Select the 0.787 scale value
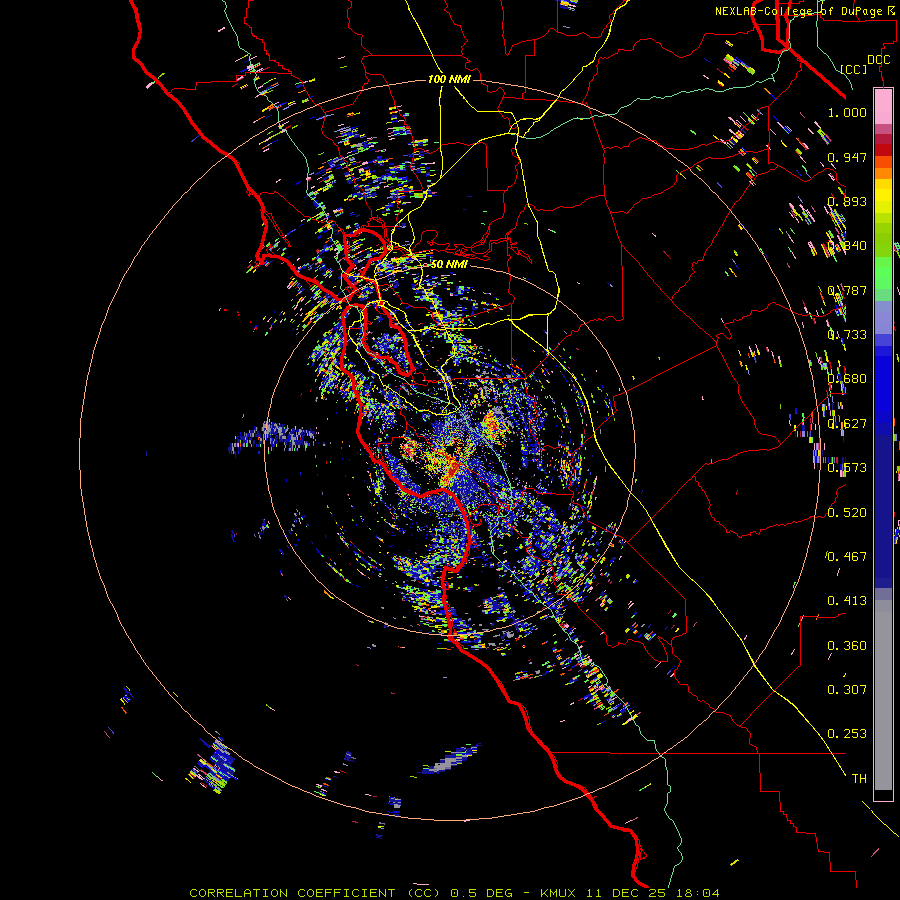 point(847,290)
